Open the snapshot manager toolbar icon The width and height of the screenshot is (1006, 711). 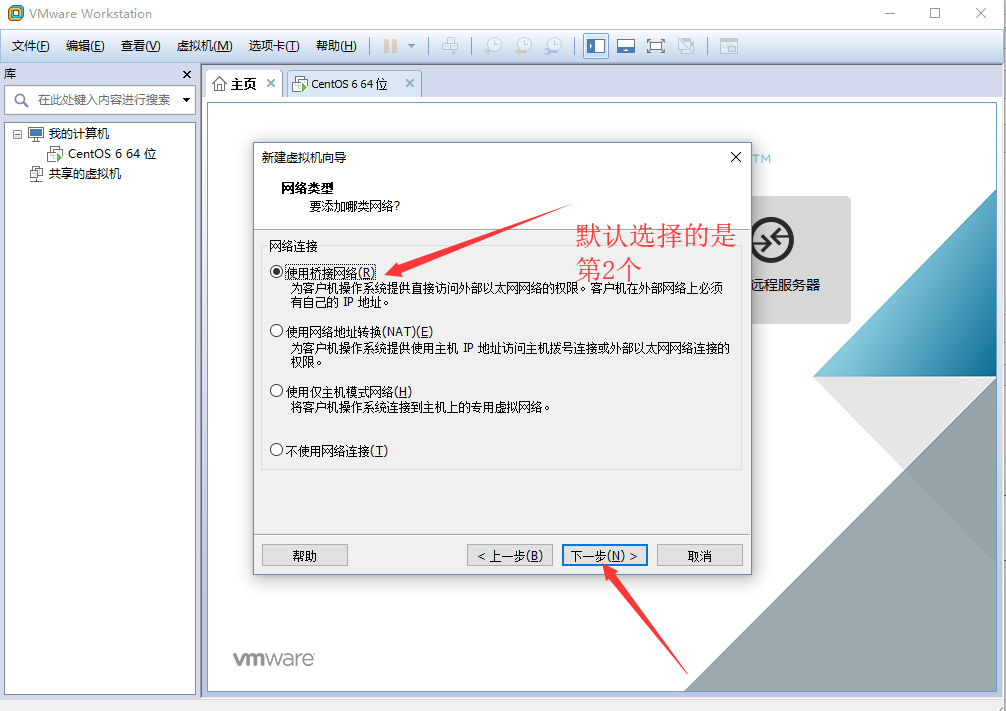click(x=554, y=46)
